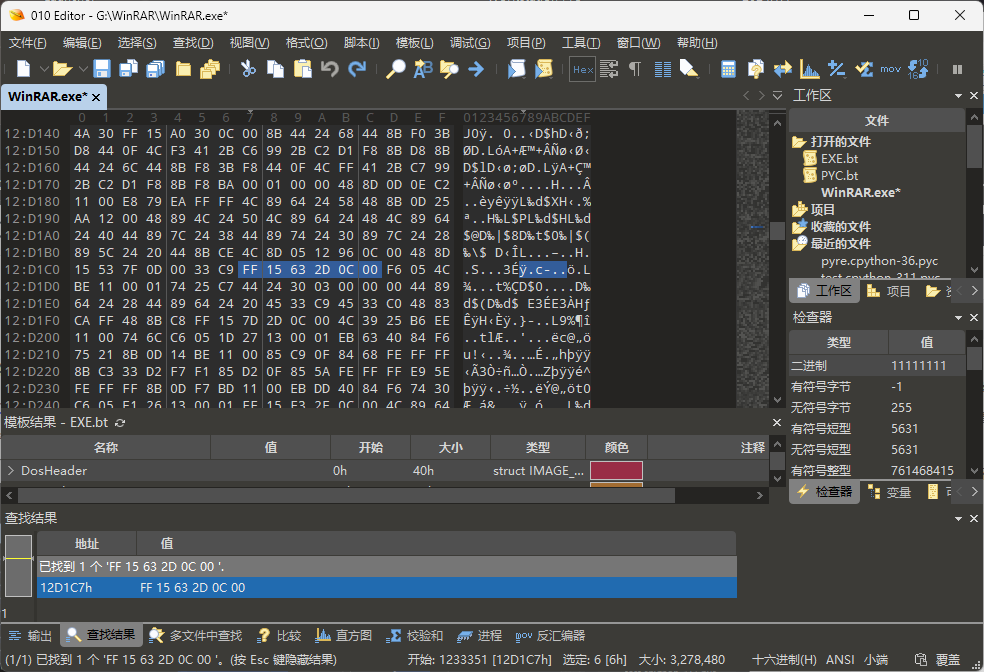The image size is (984, 672).
Task: Click the close all files icon
Action: [x=210, y=68]
